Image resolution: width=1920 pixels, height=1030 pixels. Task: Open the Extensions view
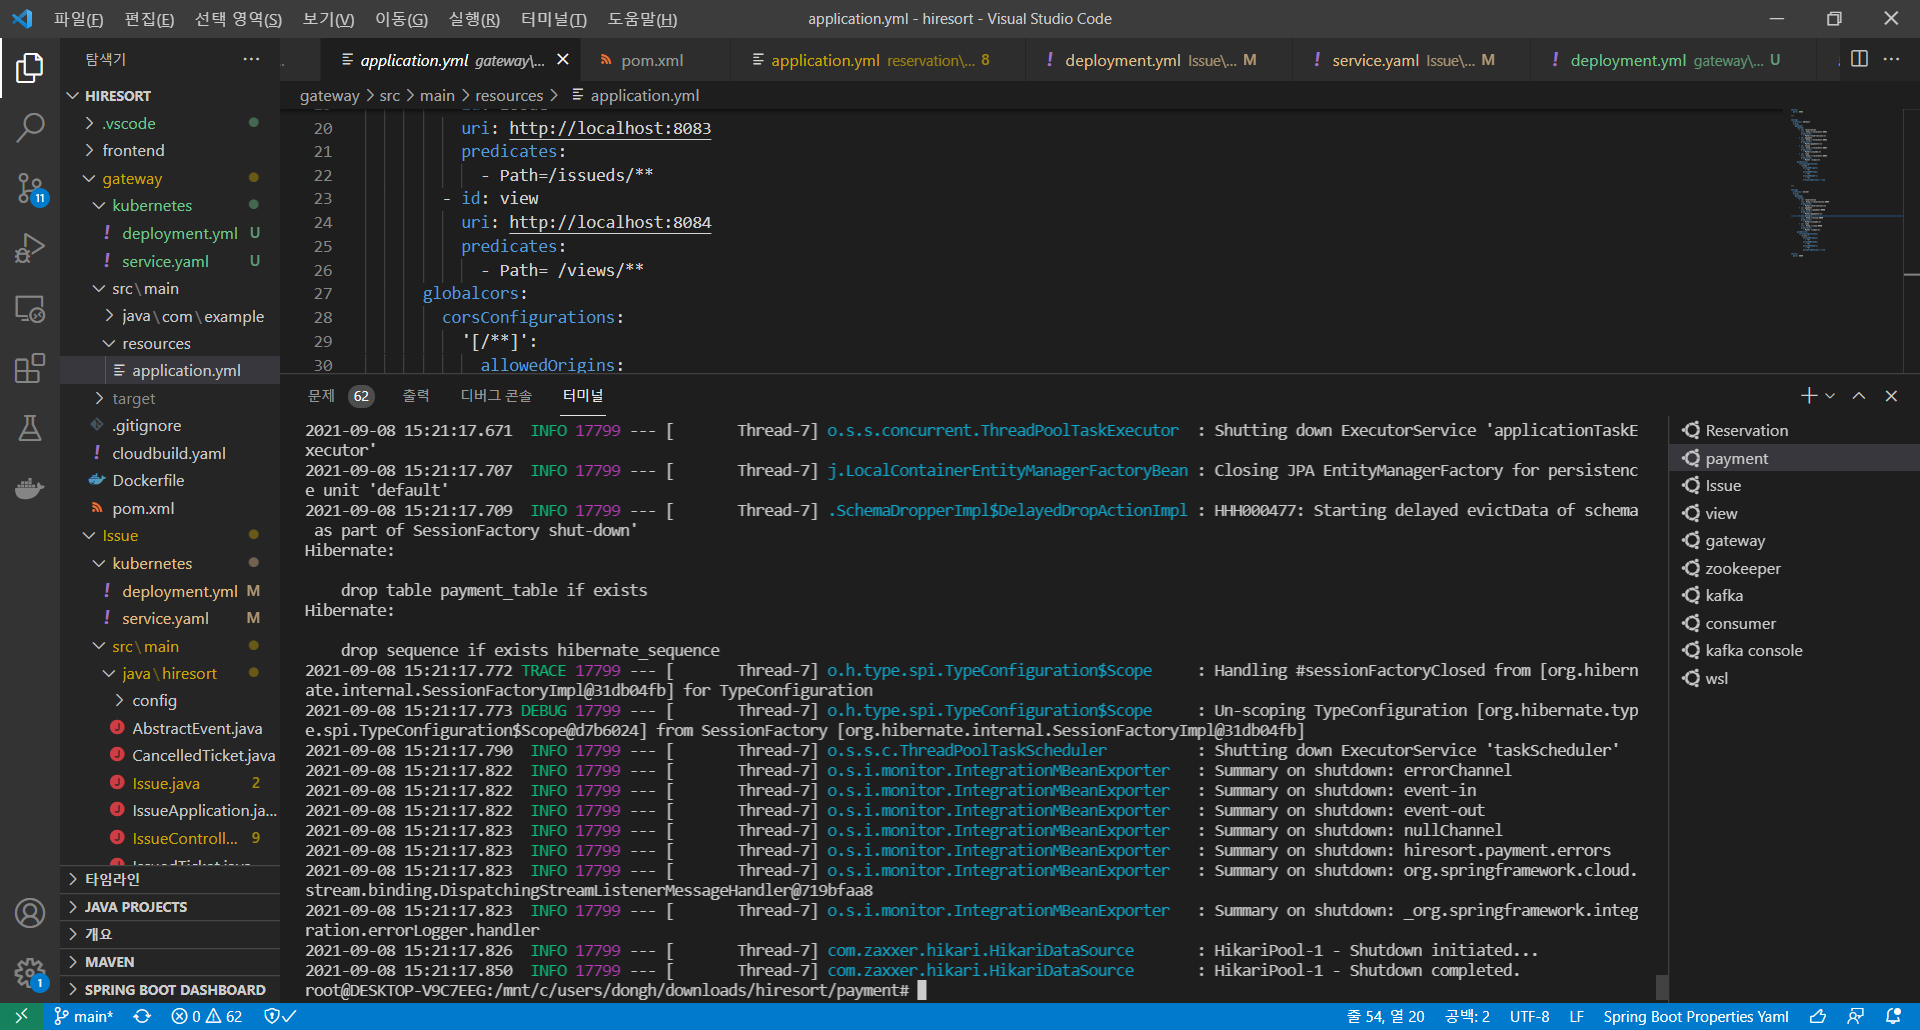tap(30, 368)
